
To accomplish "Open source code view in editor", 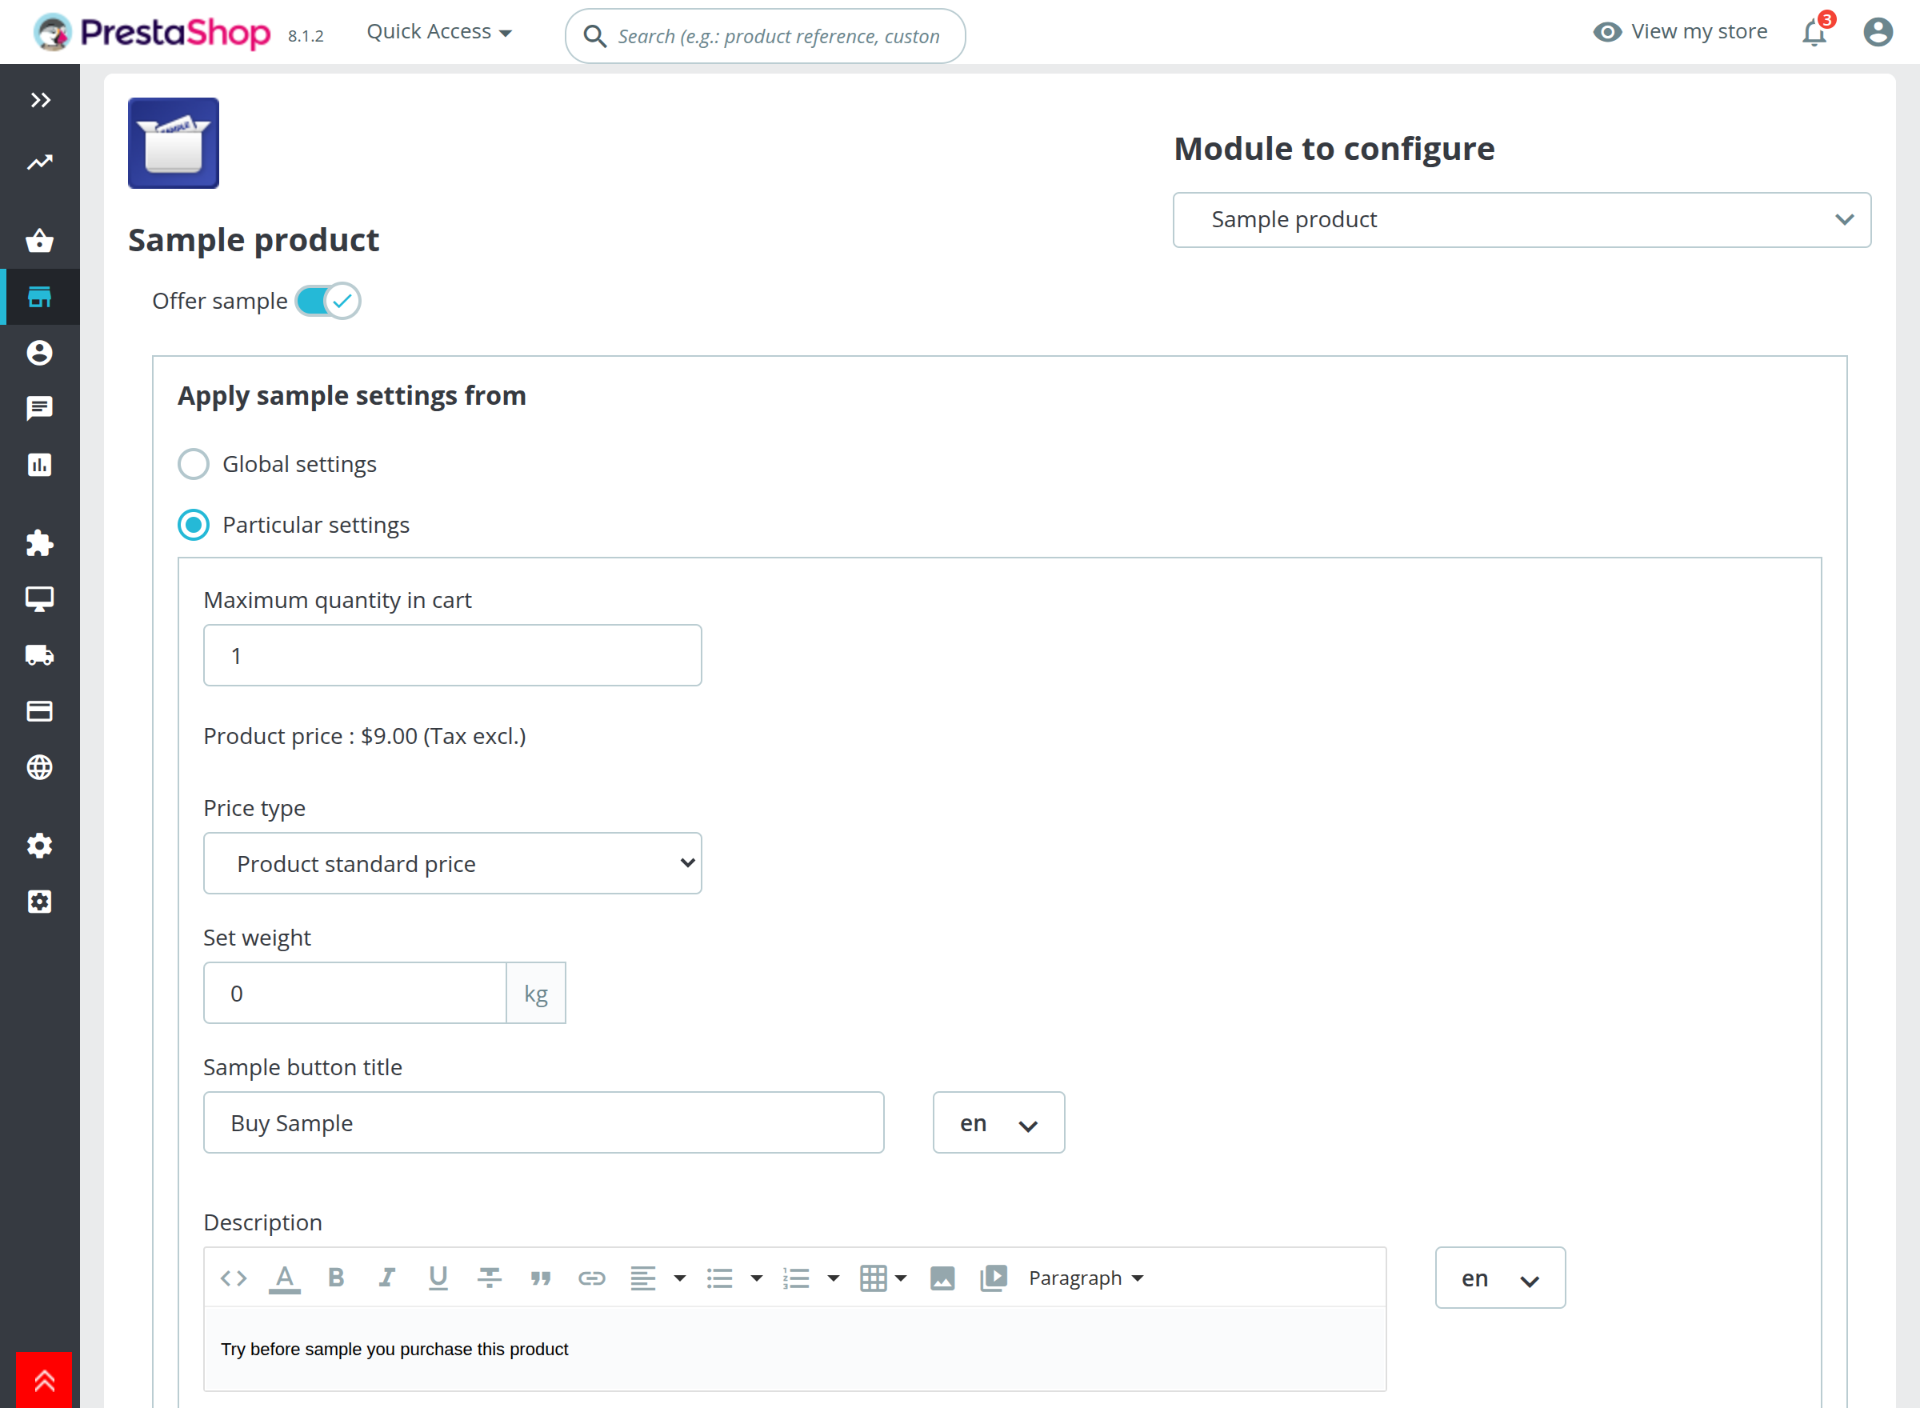I will pos(233,1277).
